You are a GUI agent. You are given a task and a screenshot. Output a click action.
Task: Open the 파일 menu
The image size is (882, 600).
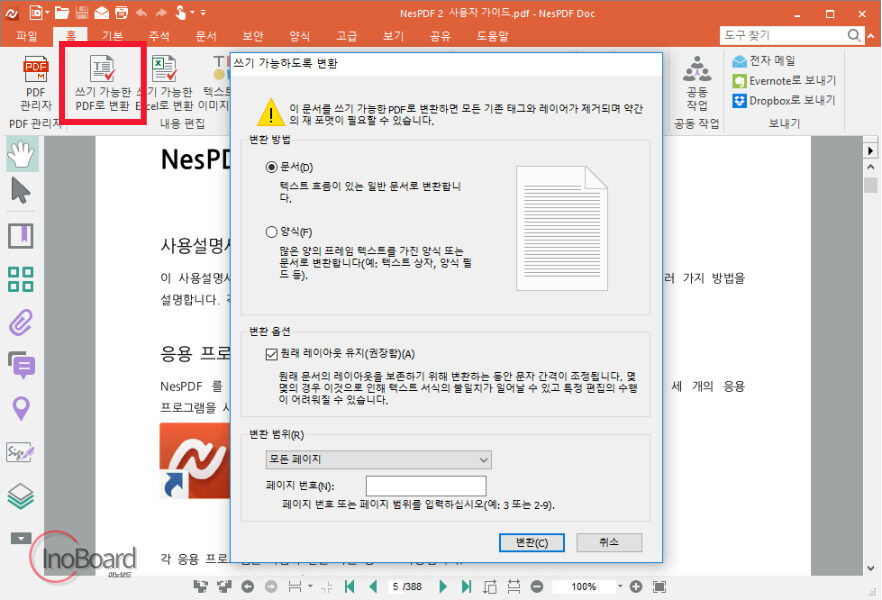tap(26, 36)
